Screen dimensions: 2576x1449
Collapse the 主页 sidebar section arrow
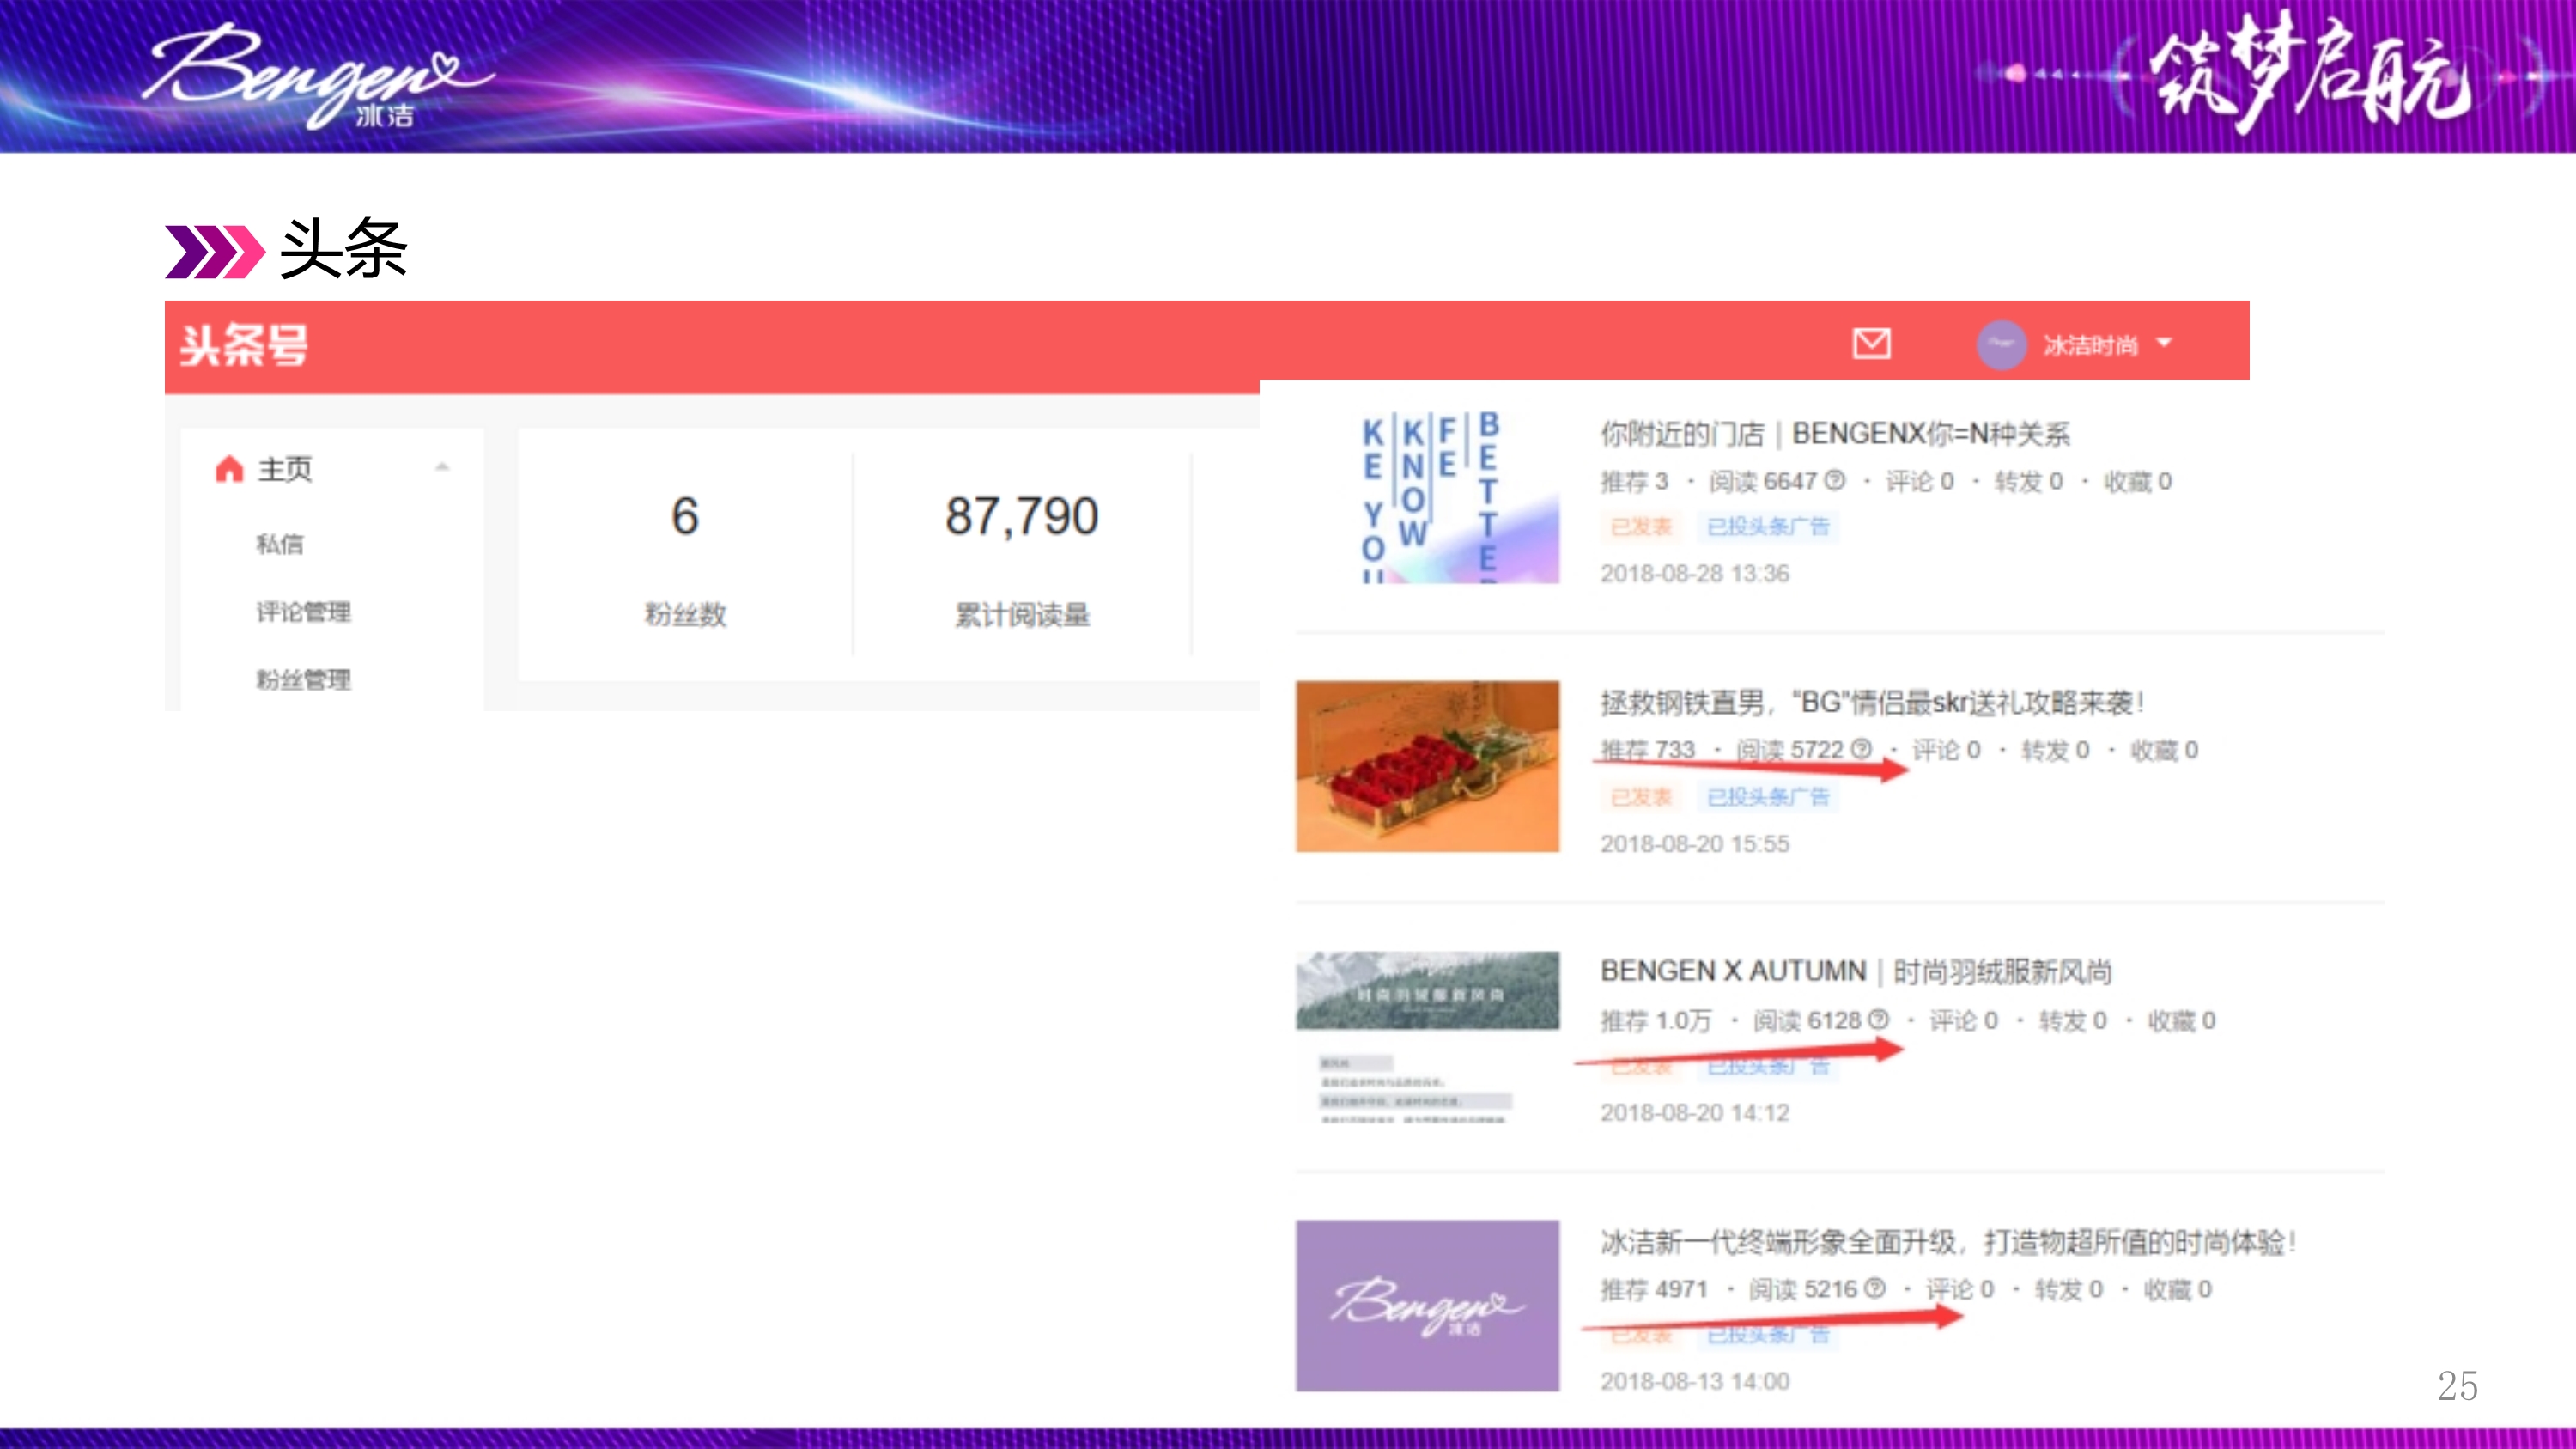(442, 467)
